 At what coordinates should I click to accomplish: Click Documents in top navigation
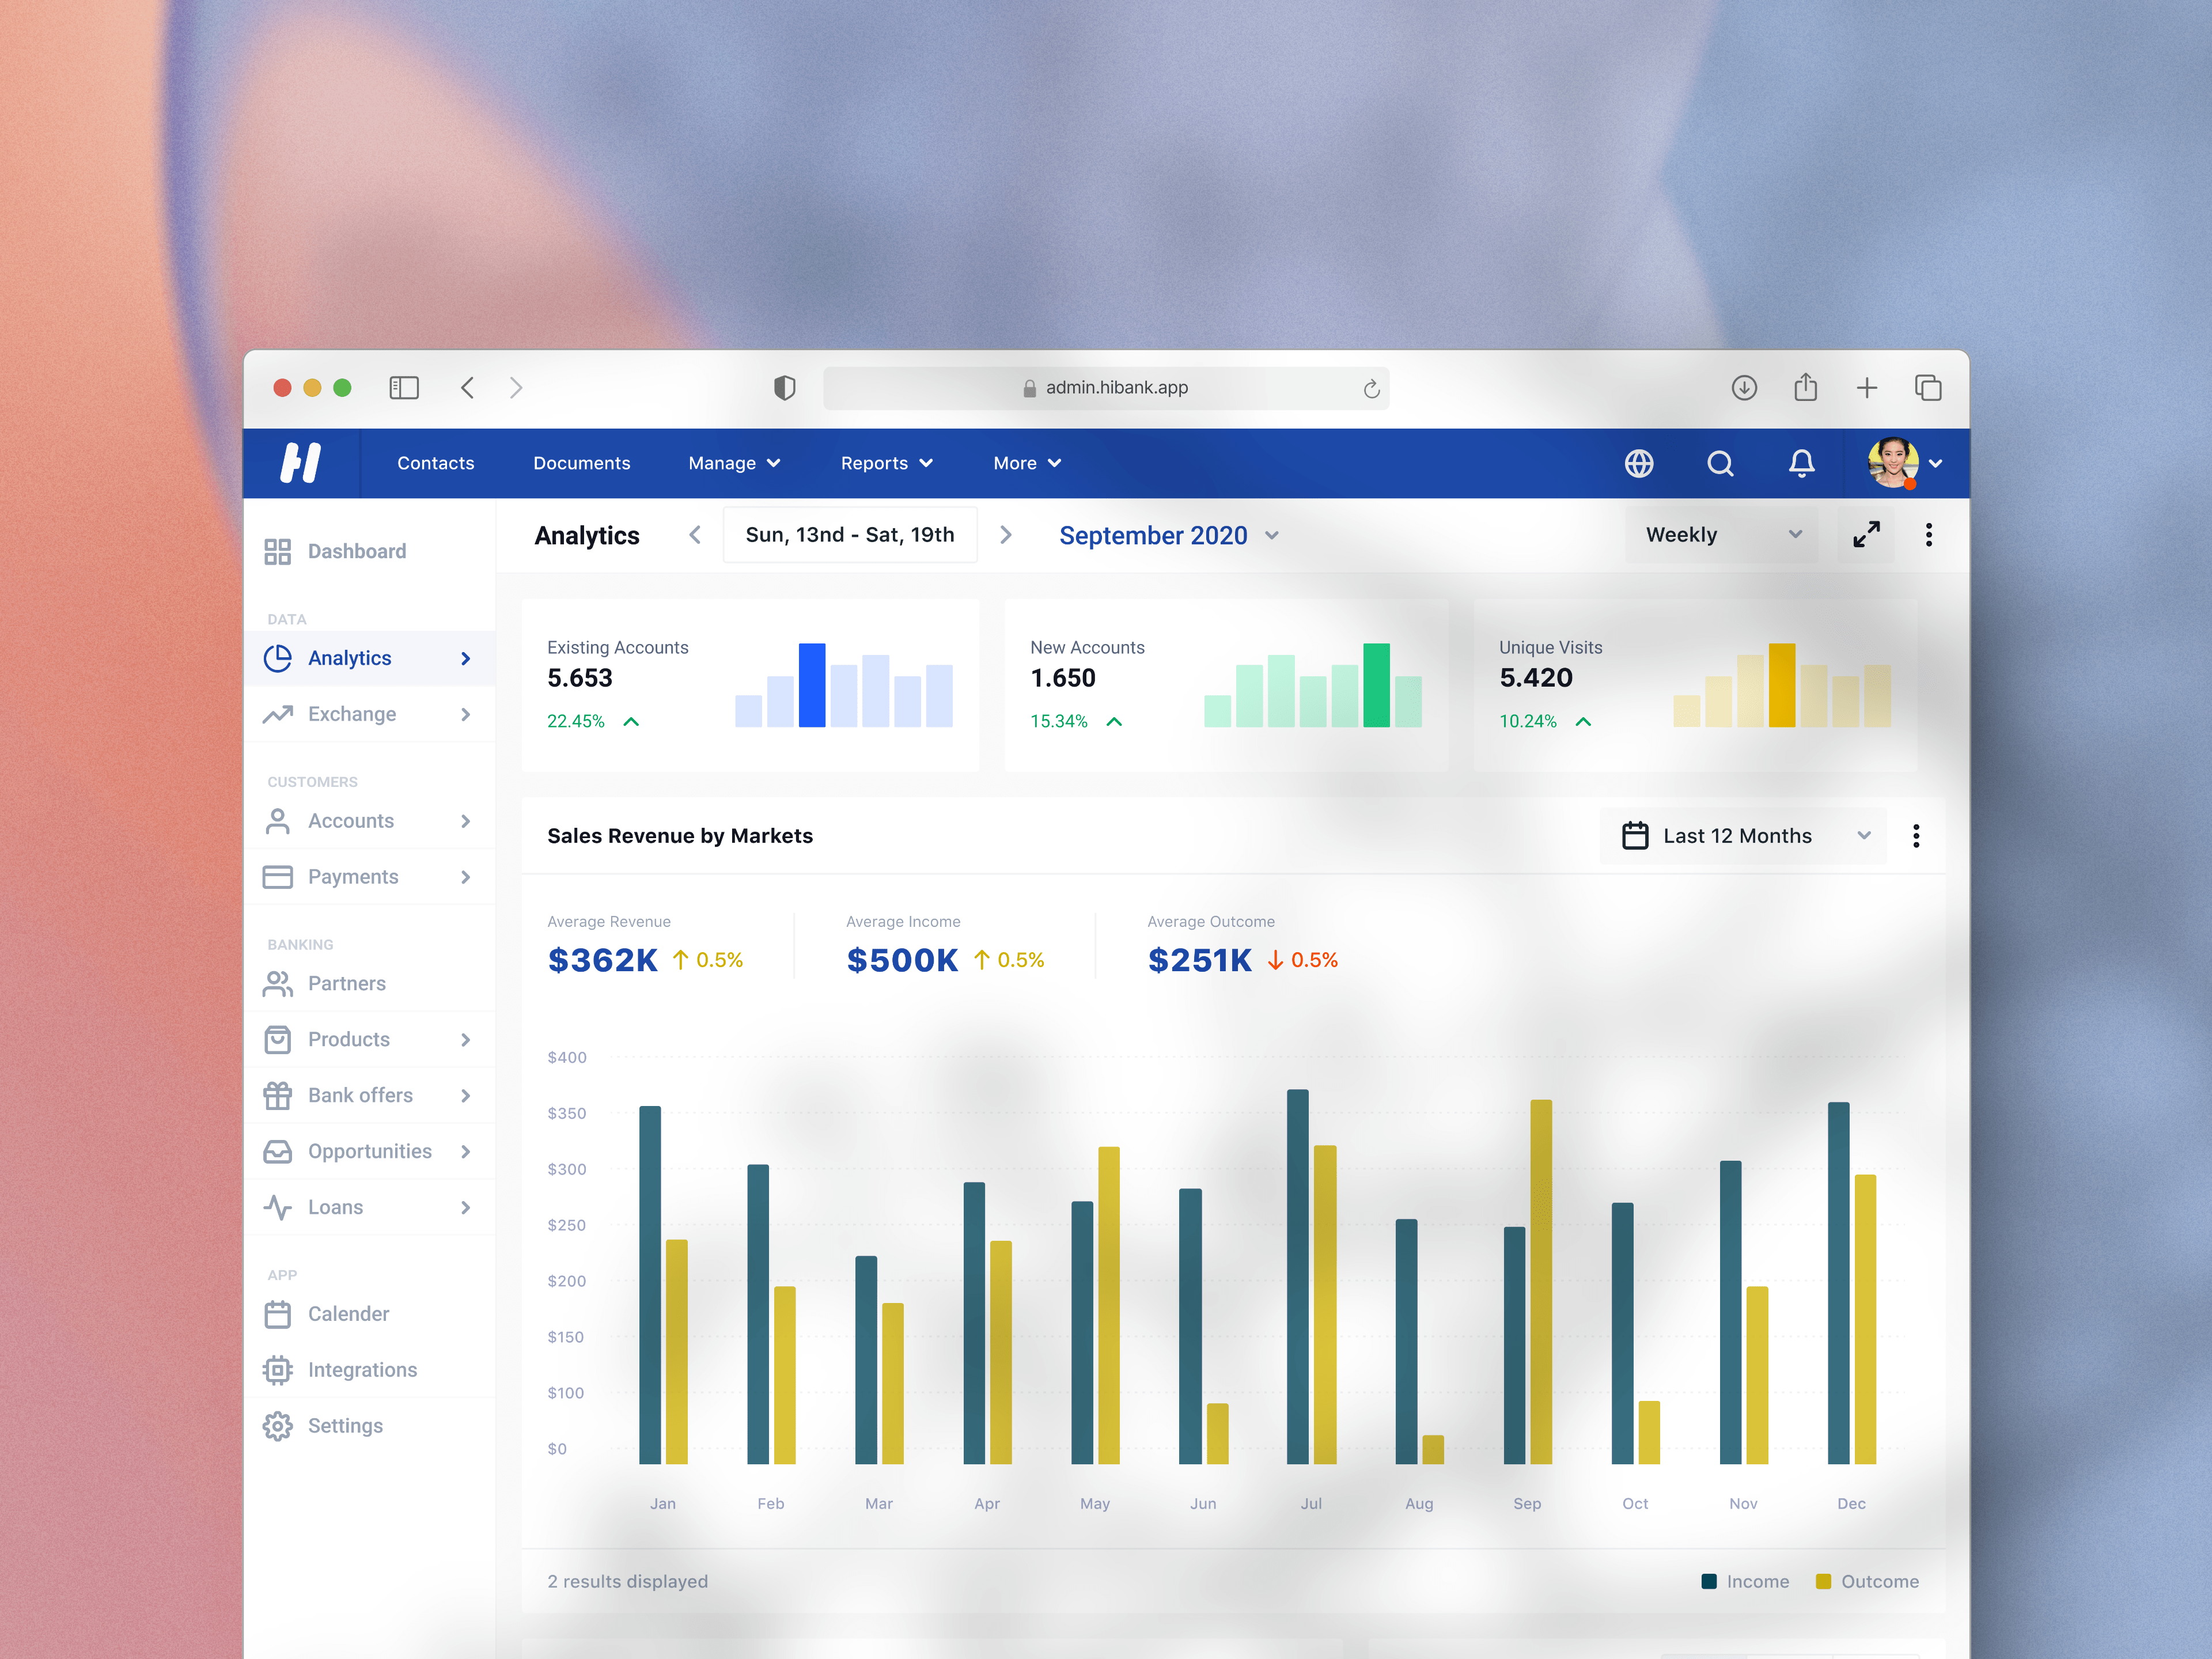tap(582, 463)
